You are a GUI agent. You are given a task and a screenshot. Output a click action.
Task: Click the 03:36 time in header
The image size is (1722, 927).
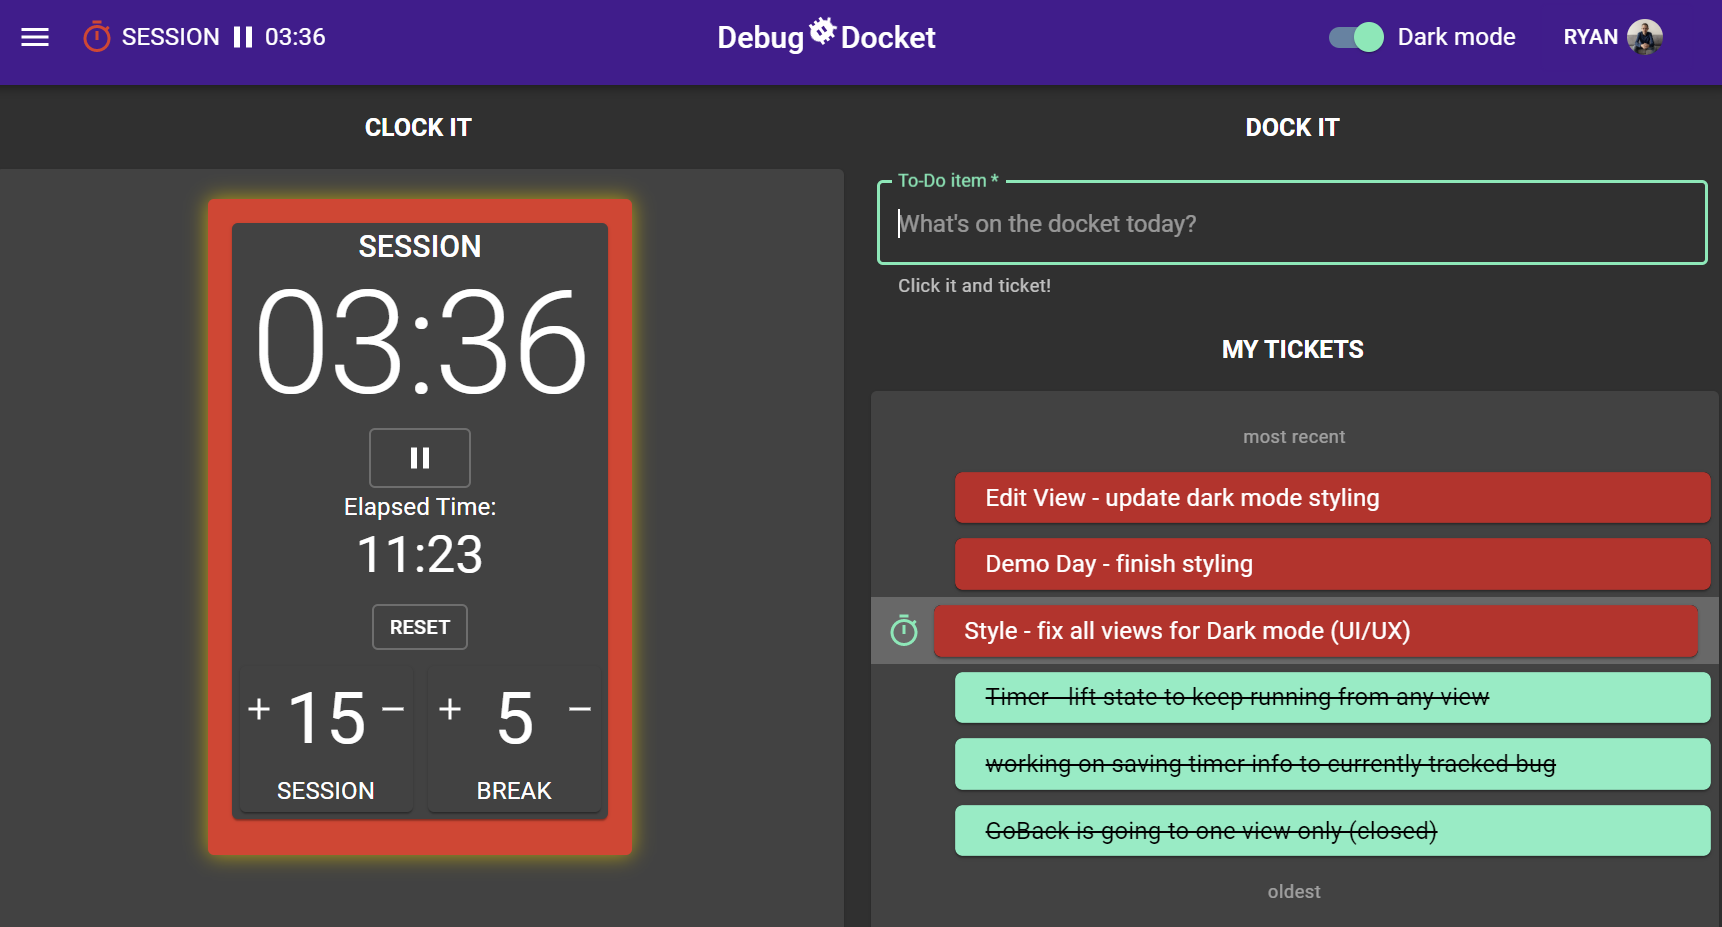295,37
